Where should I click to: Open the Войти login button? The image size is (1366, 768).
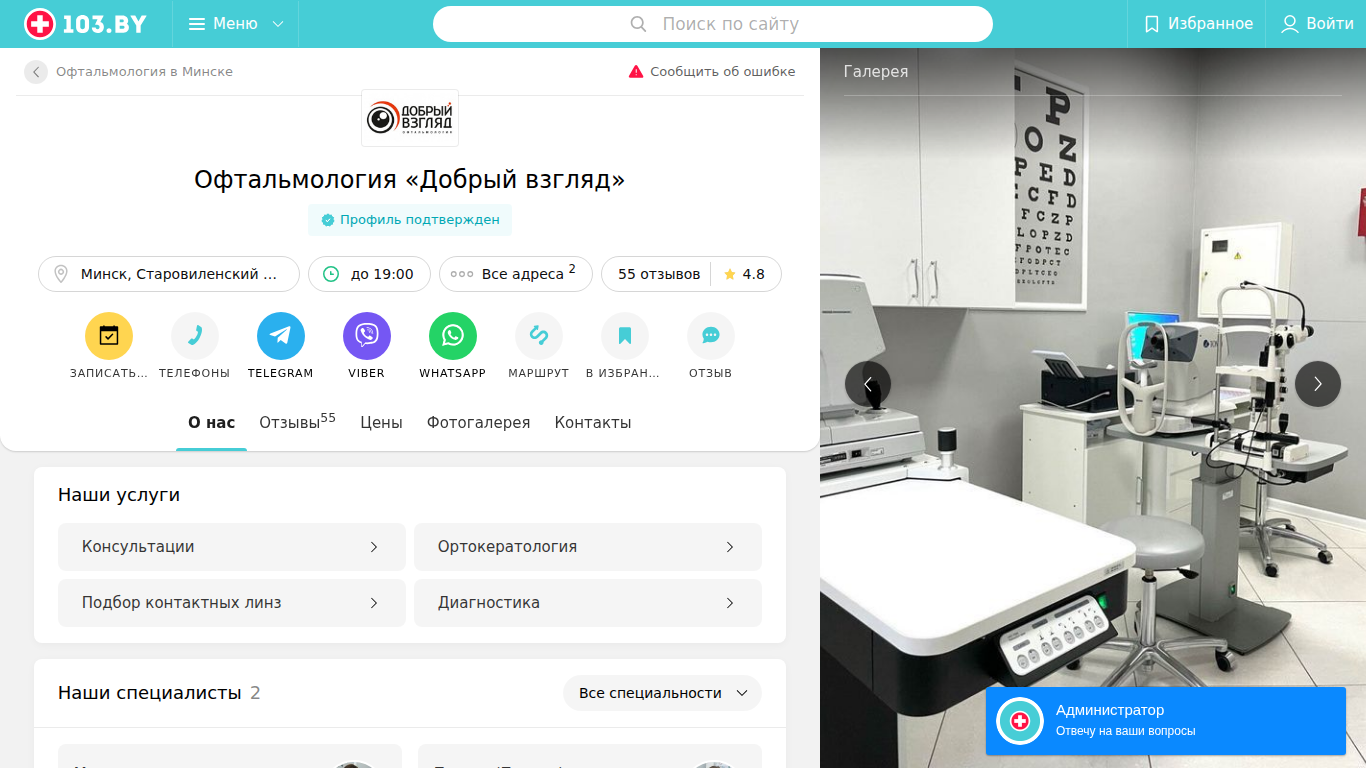coord(1317,24)
